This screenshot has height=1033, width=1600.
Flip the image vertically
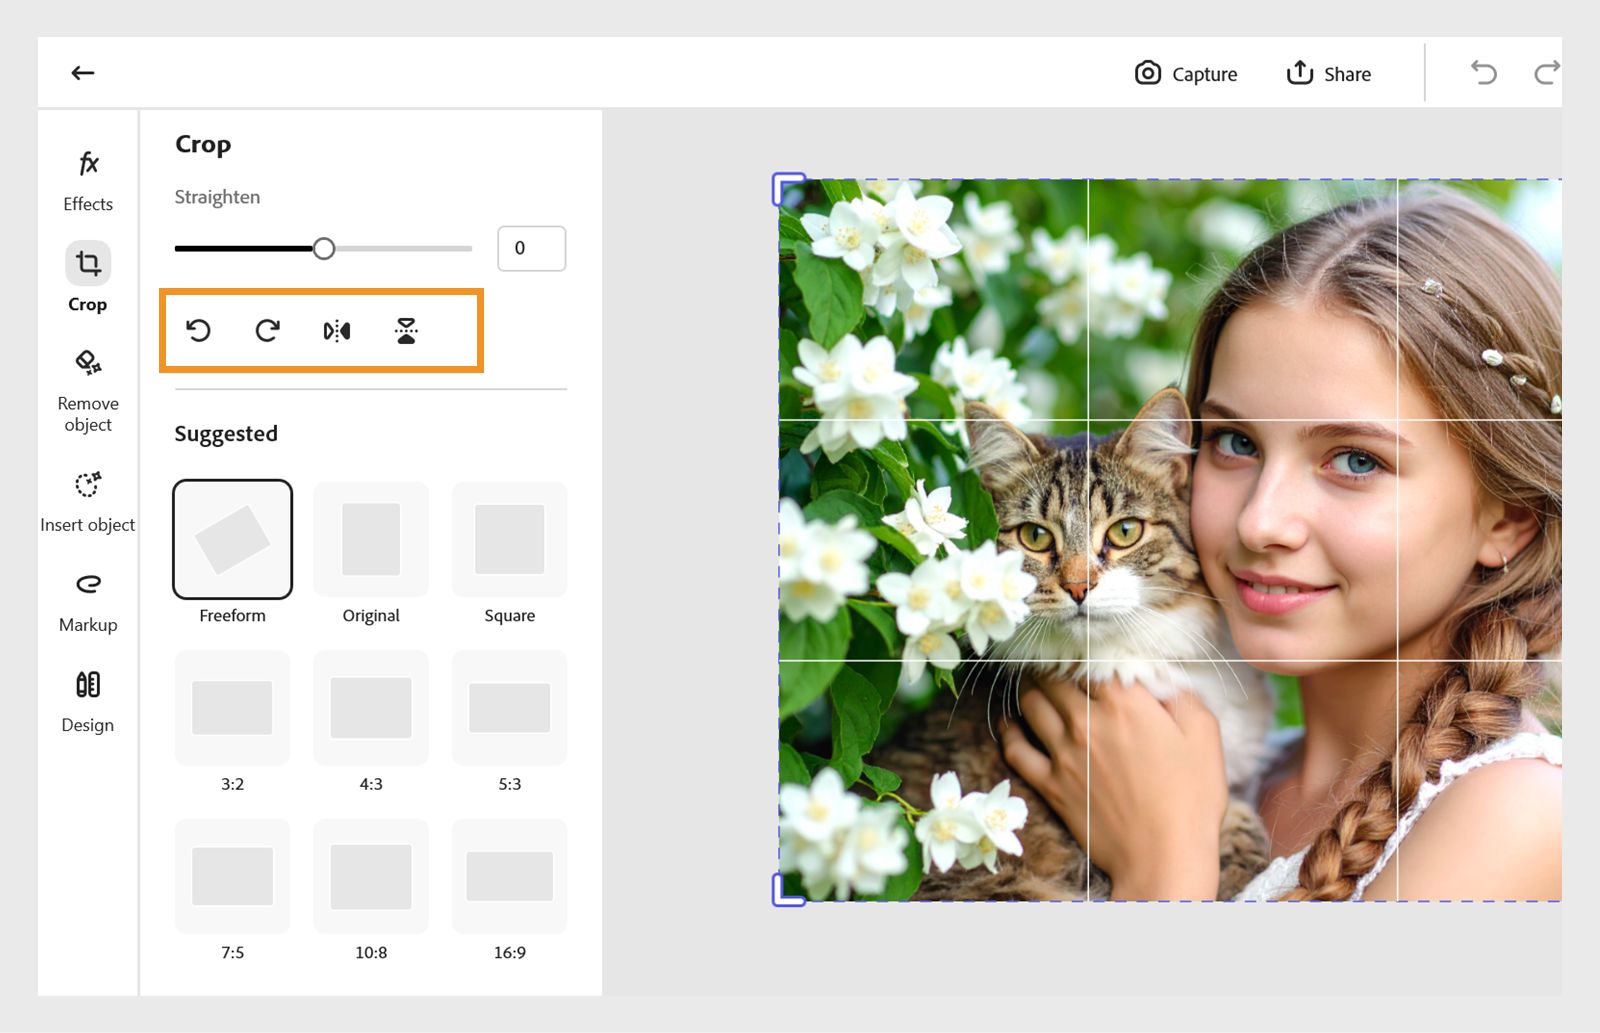(x=406, y=330)
